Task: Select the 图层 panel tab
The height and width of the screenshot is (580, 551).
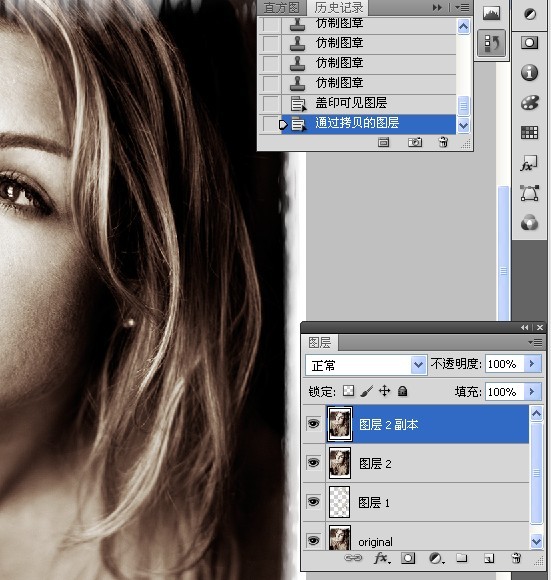Action: (320, 343)
